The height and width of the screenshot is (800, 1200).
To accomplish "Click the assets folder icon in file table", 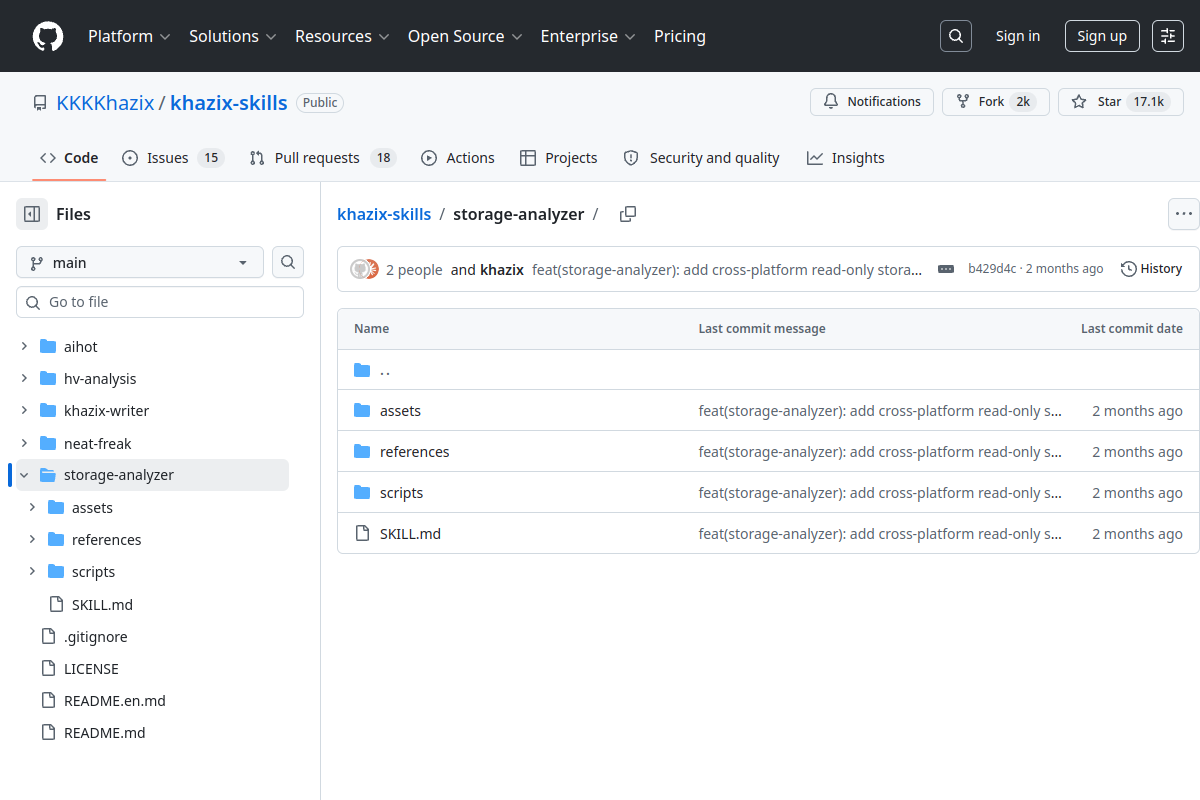I will point(362,411).
